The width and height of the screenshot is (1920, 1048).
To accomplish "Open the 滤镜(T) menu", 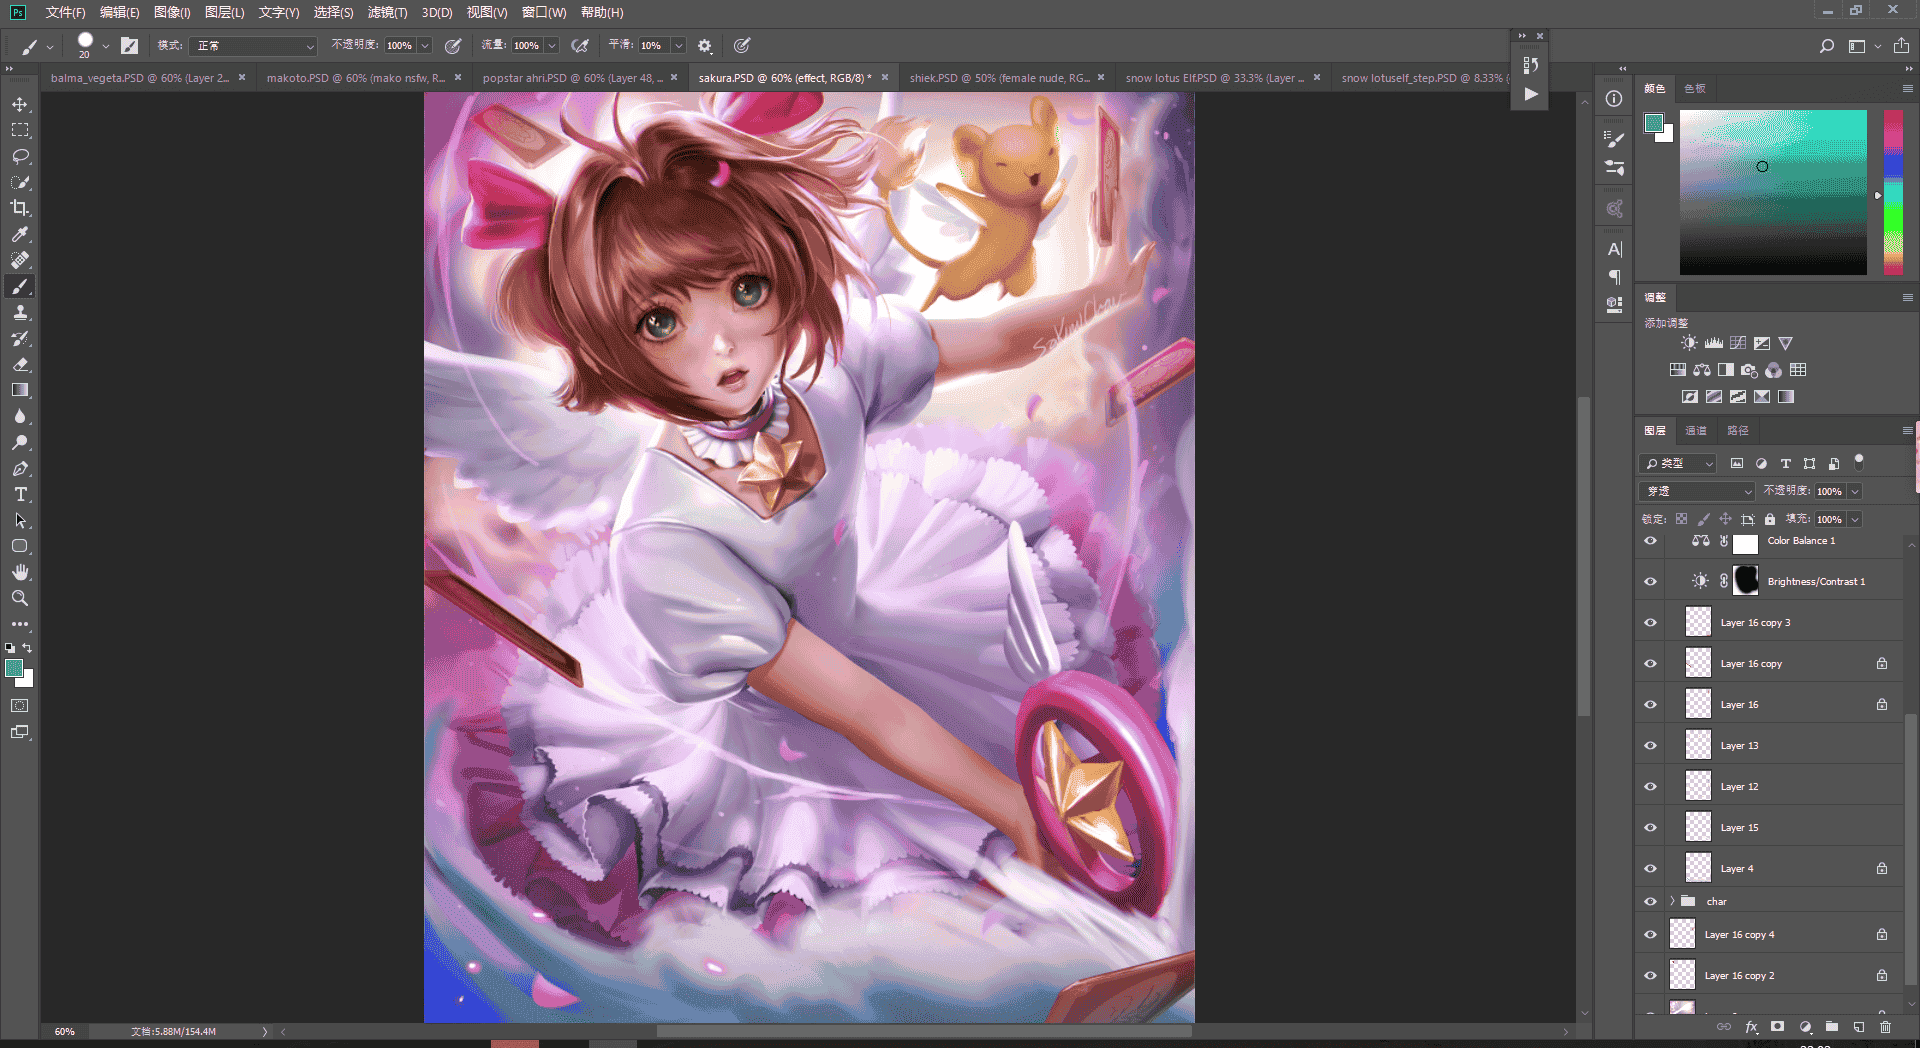I will click(387, 13).
